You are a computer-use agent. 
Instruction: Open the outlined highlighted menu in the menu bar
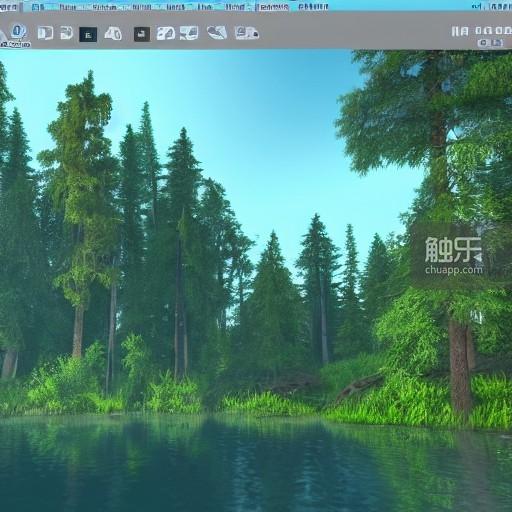(272, 7)
